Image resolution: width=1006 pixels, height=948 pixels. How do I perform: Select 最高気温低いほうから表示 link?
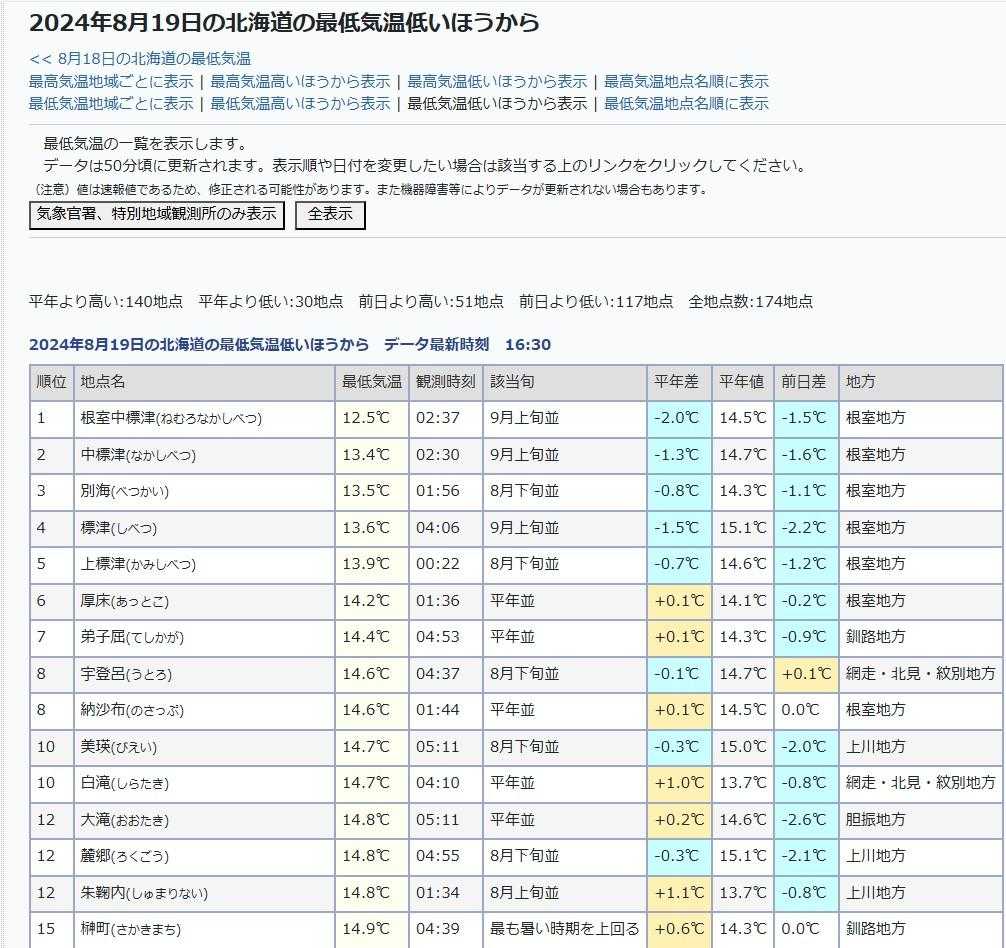(x=497, y=81)
